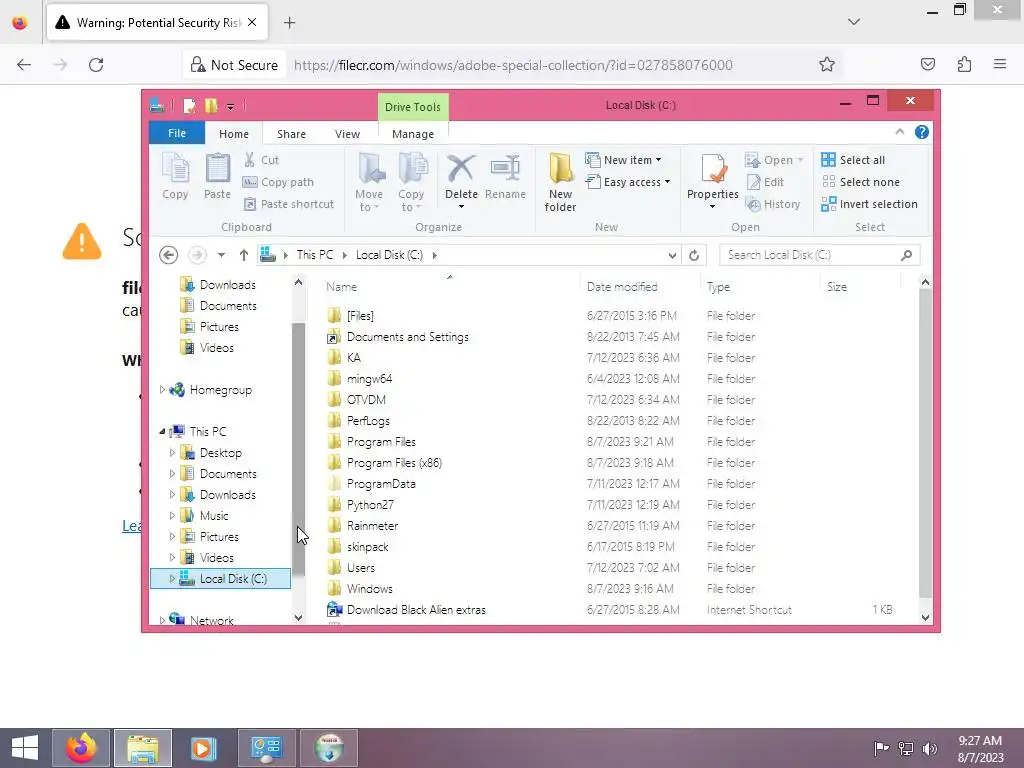The width and height of the screenshot is (1024, 768).
Task: Select the Python27 folder
Action: pyautogui.click(x=370, y=505)
